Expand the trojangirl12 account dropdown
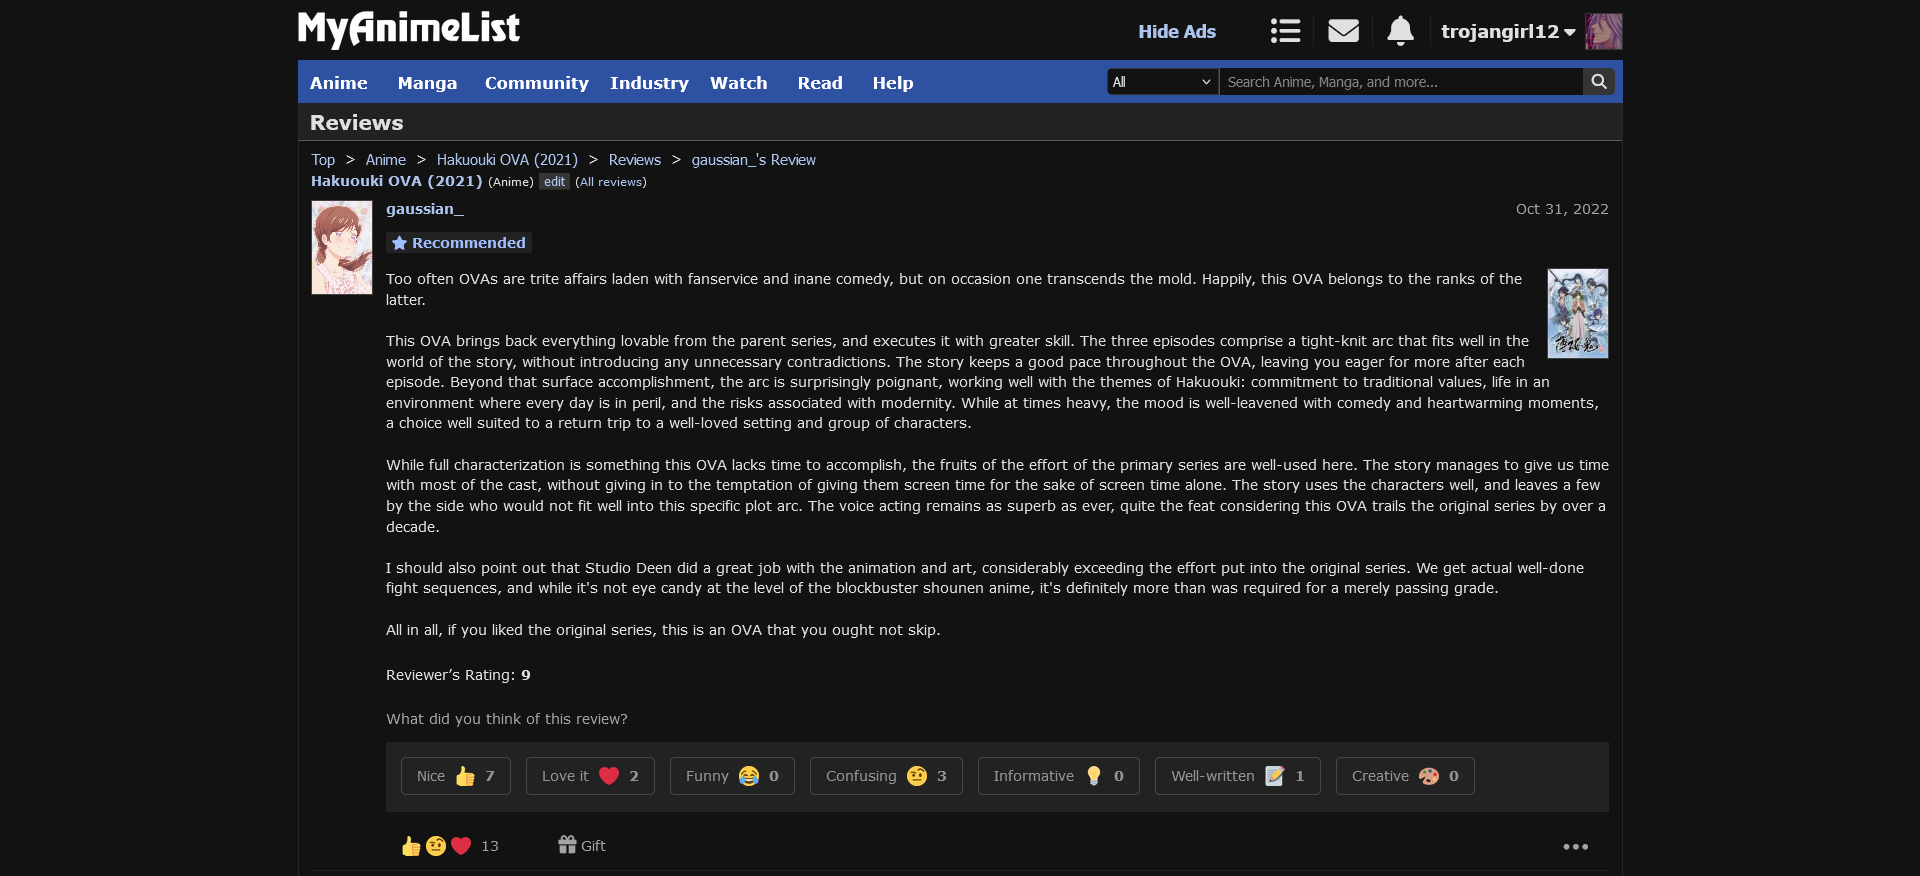Viewport: 1920px width, 876px height. (1508, 31)
